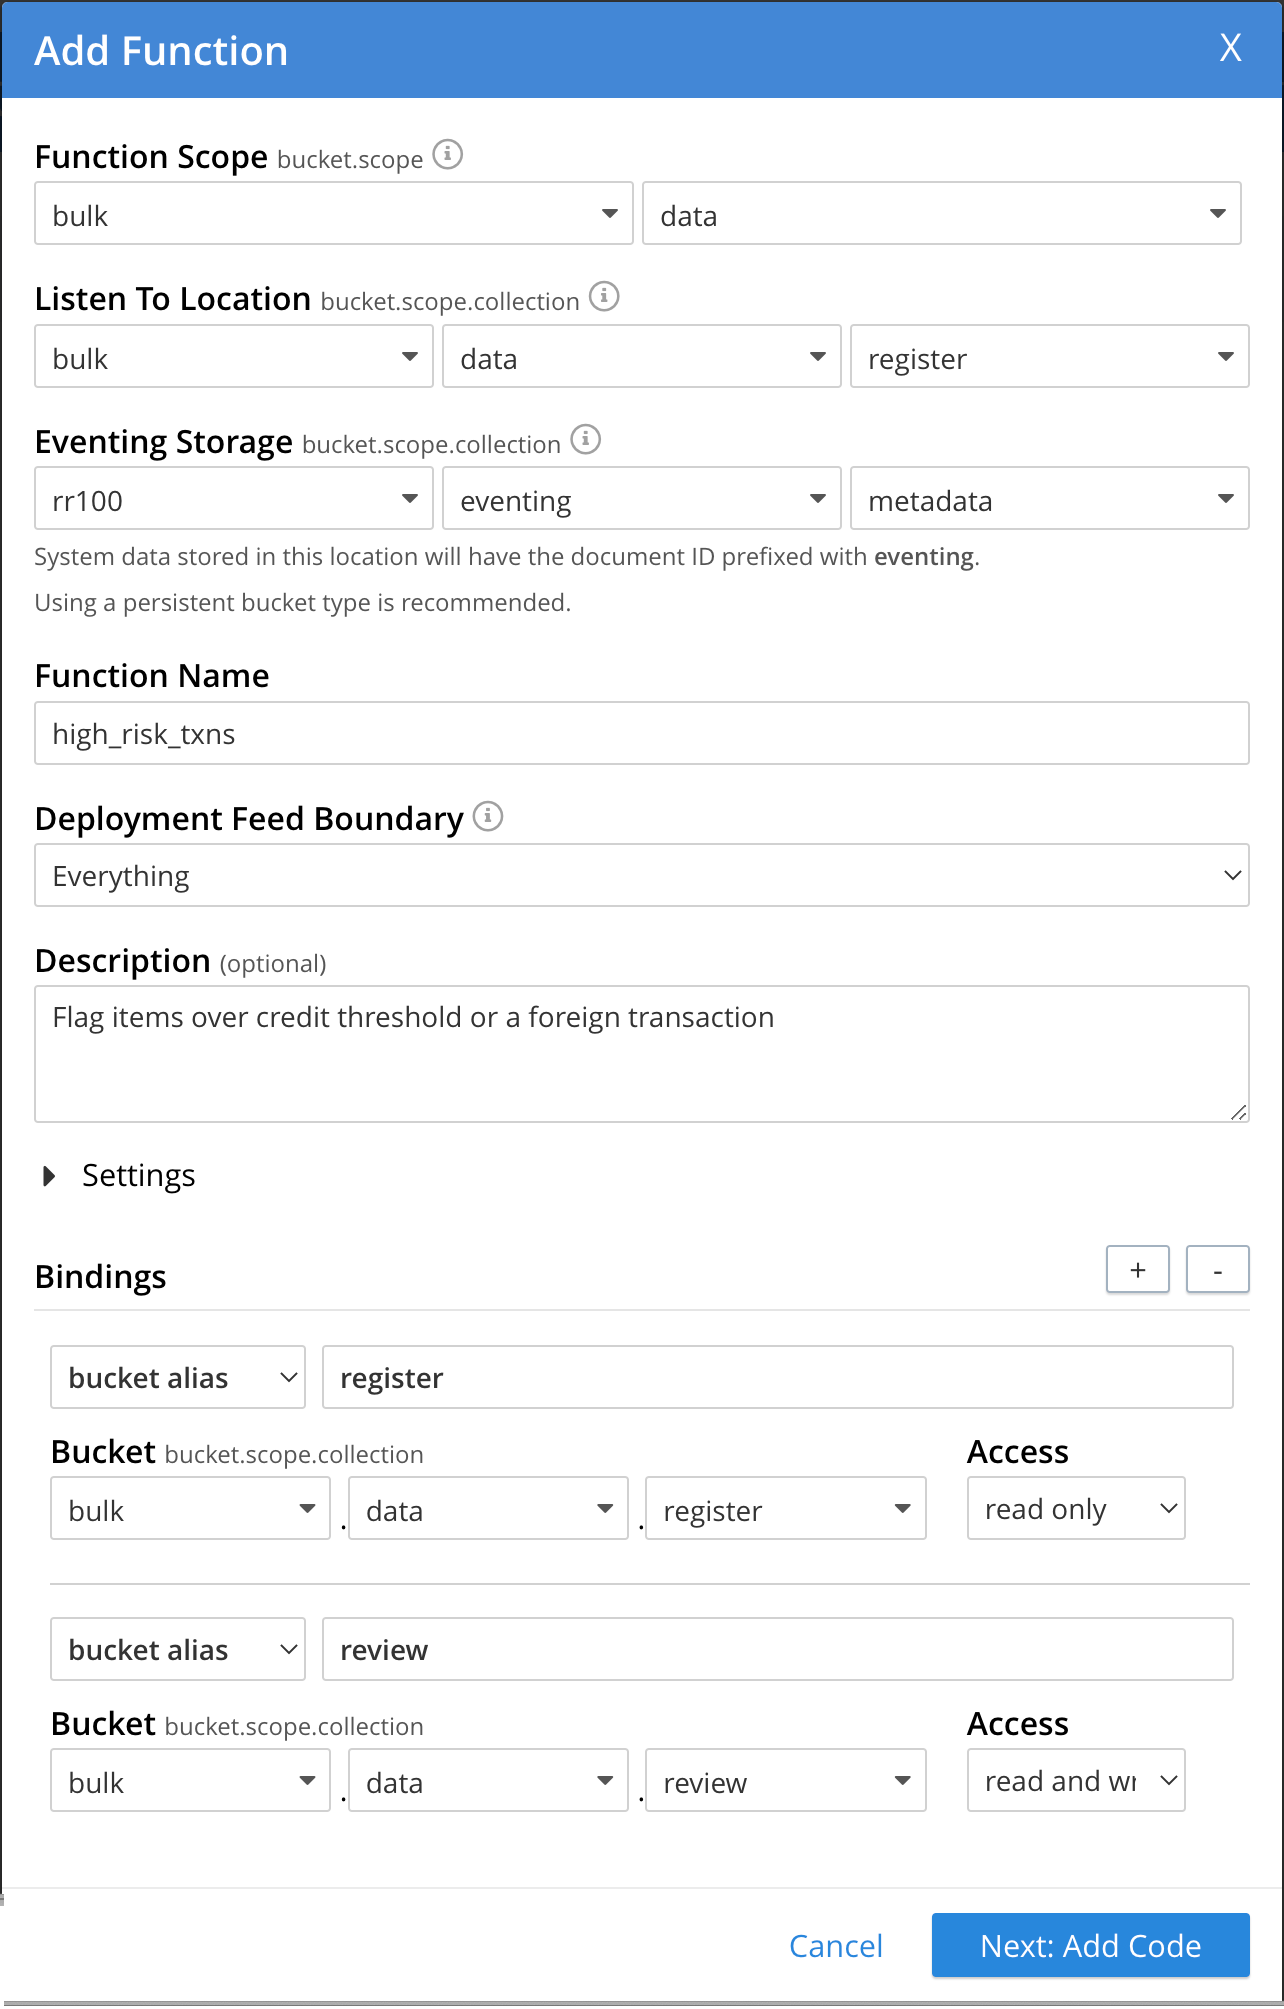Open the Eventing Storage 'metadata' collection dropdown
The width and height of the screenshot is (1284, 2009).
tap(1048, 499)
